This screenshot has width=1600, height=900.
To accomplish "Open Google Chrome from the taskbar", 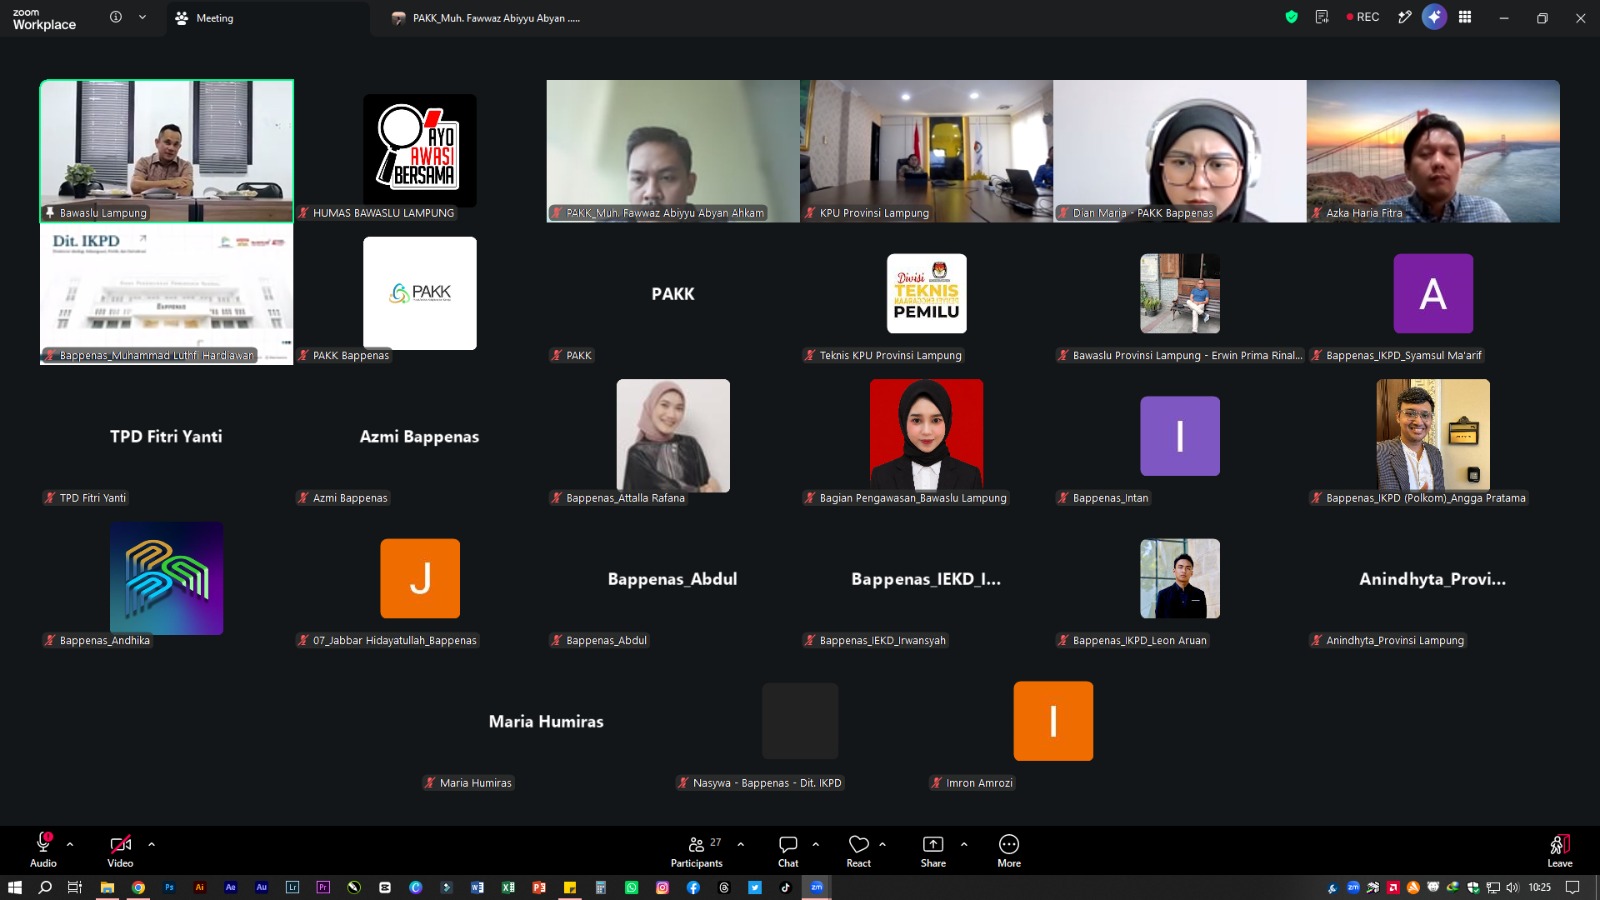I will tap(138, 887).
